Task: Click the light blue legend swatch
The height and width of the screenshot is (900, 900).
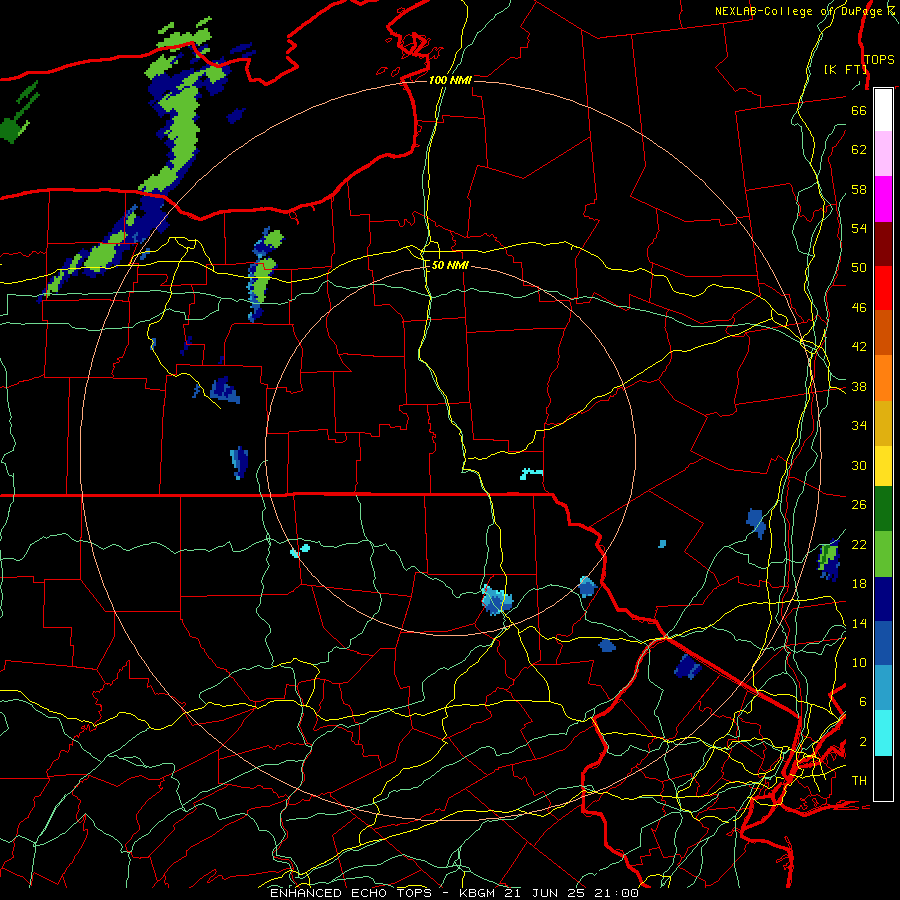Action: coord(883,688)
